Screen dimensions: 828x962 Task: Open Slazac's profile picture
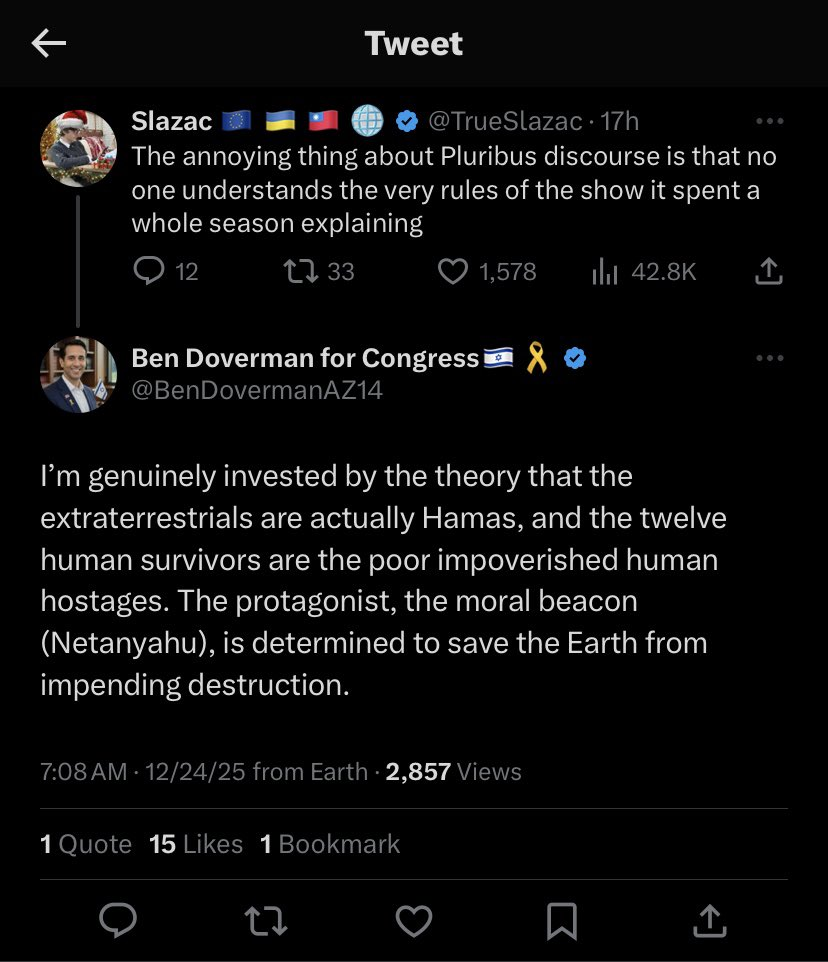pyautogui.click(x=79, y=148)
